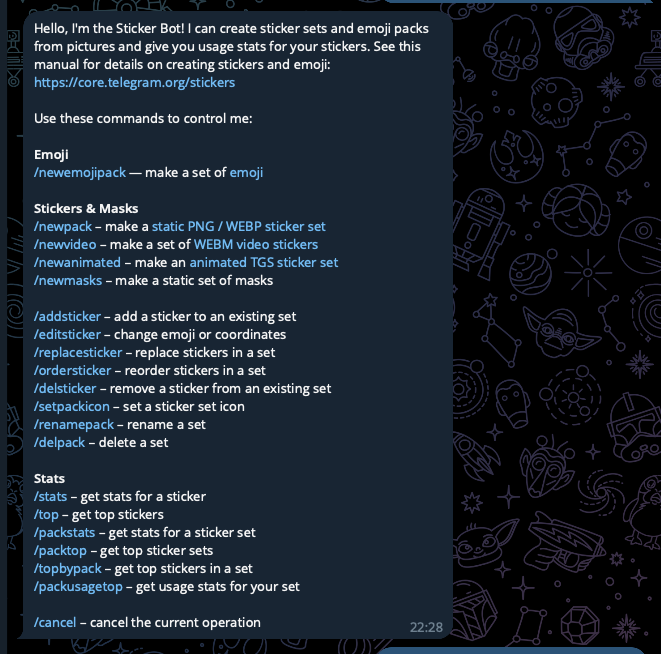Screen dimensions: 661x654
Task: Select the /newanimated command
Action: click(77, 263)
